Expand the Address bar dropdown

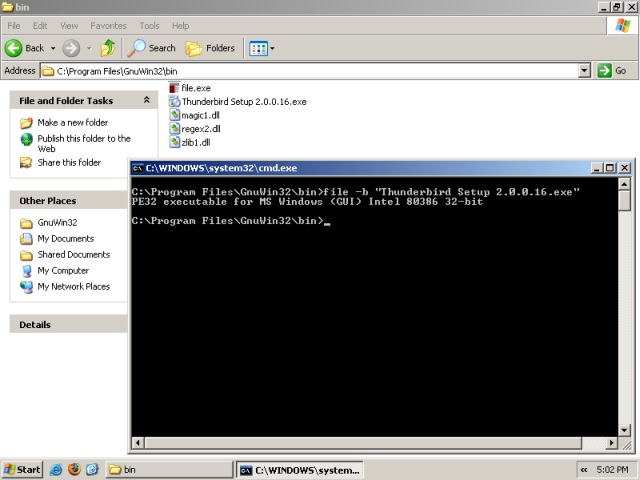pos(584,71)
